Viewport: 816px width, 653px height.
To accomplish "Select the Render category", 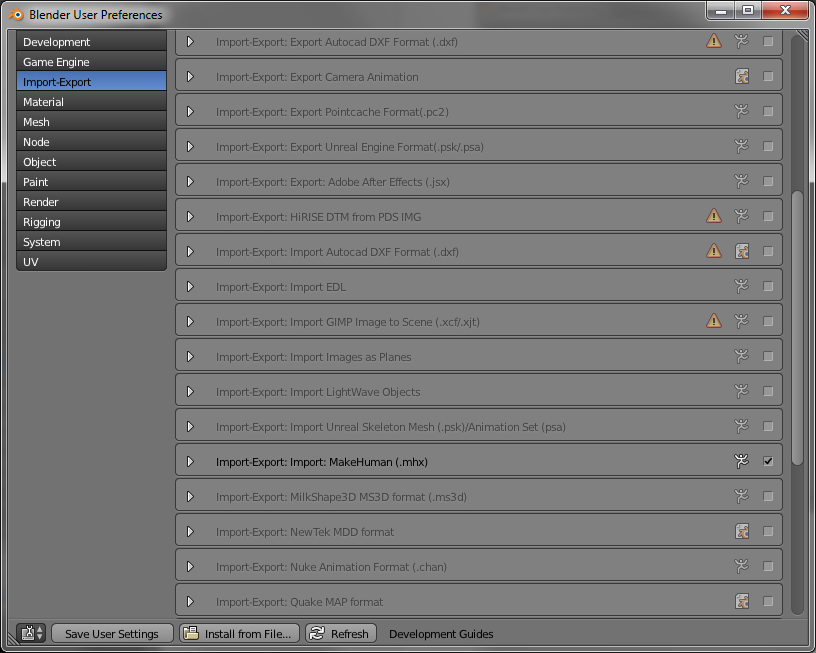I will [92, 202].
